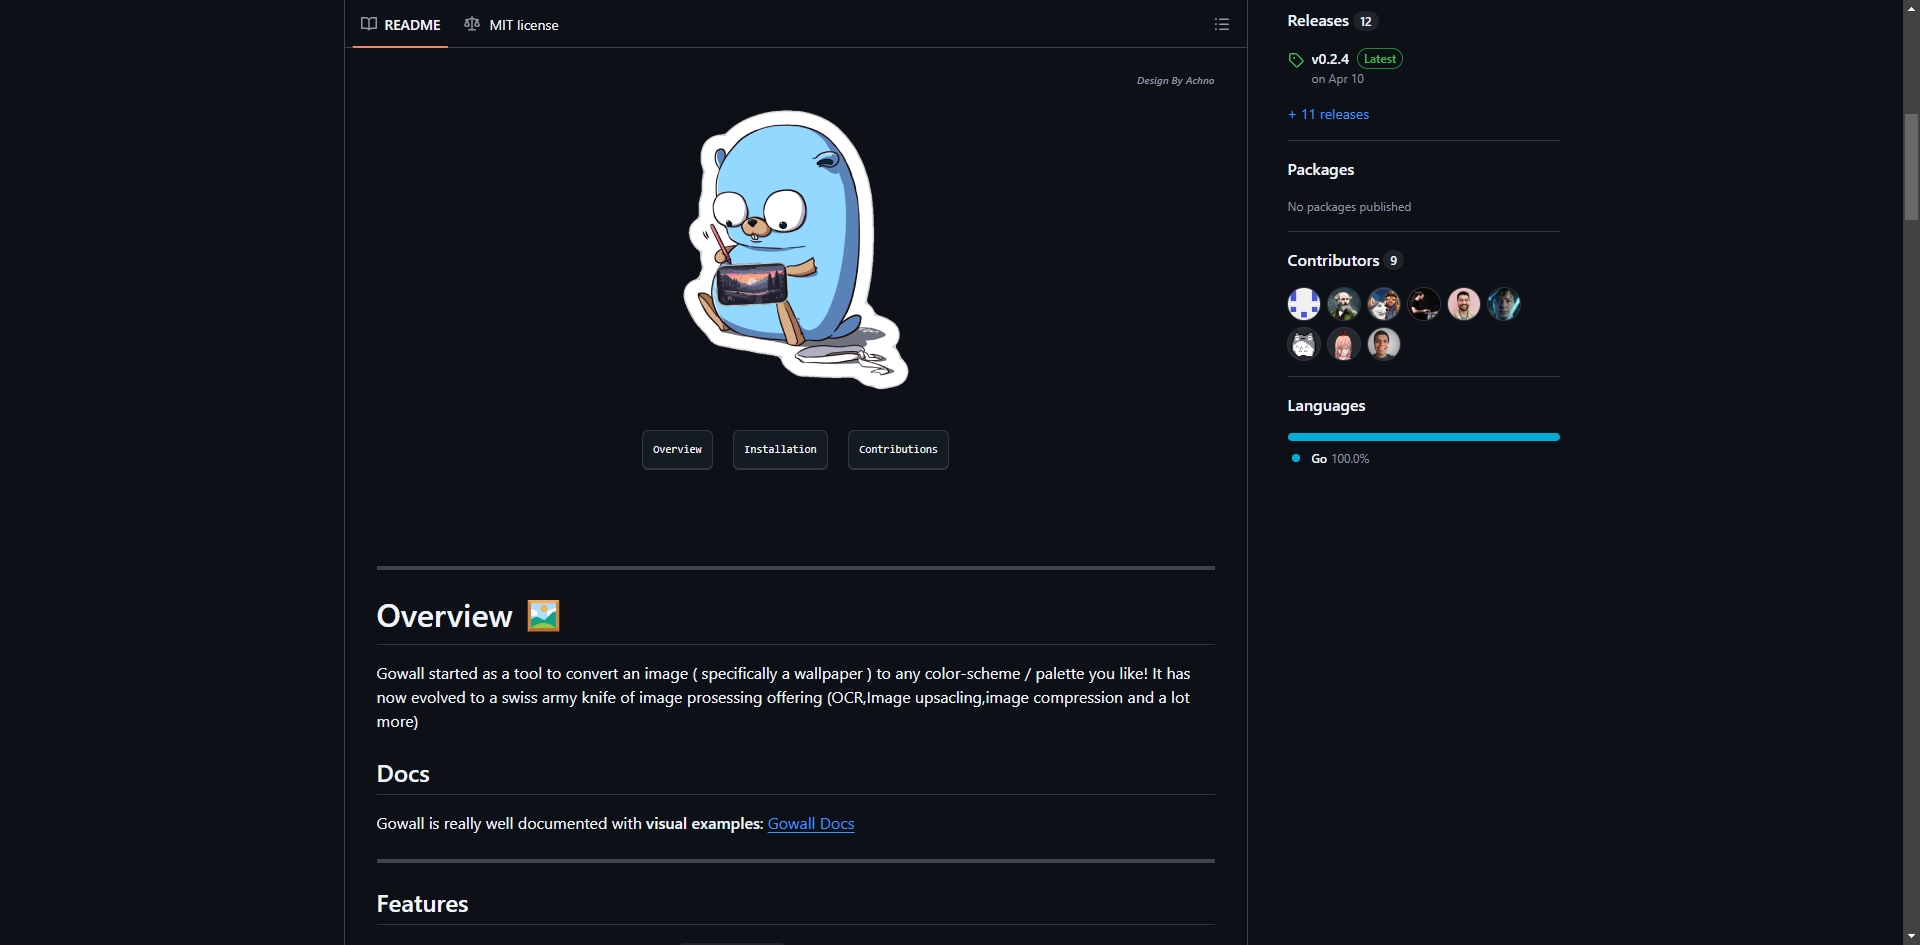
Task: Click the Installation badge button
Action: tap(780, 450)
